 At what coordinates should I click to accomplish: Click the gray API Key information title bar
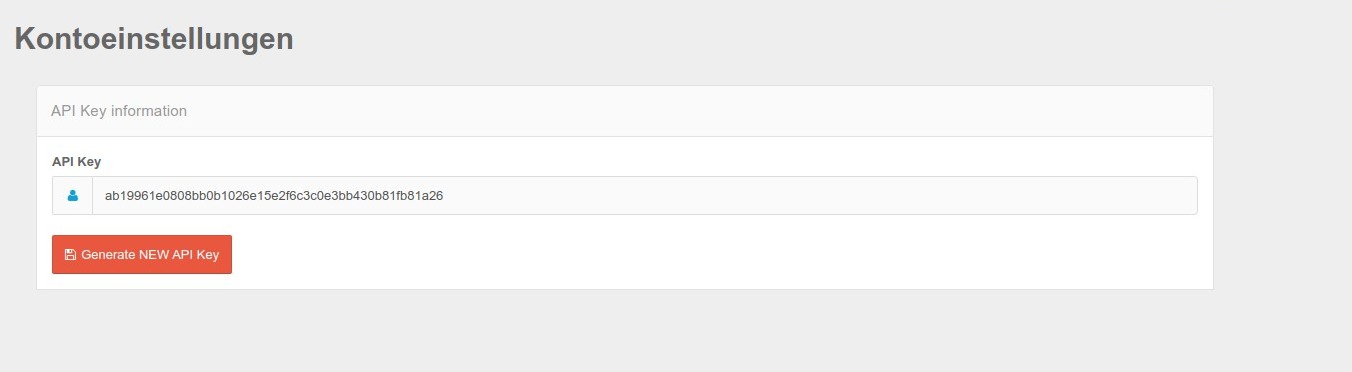coord(625,111)
